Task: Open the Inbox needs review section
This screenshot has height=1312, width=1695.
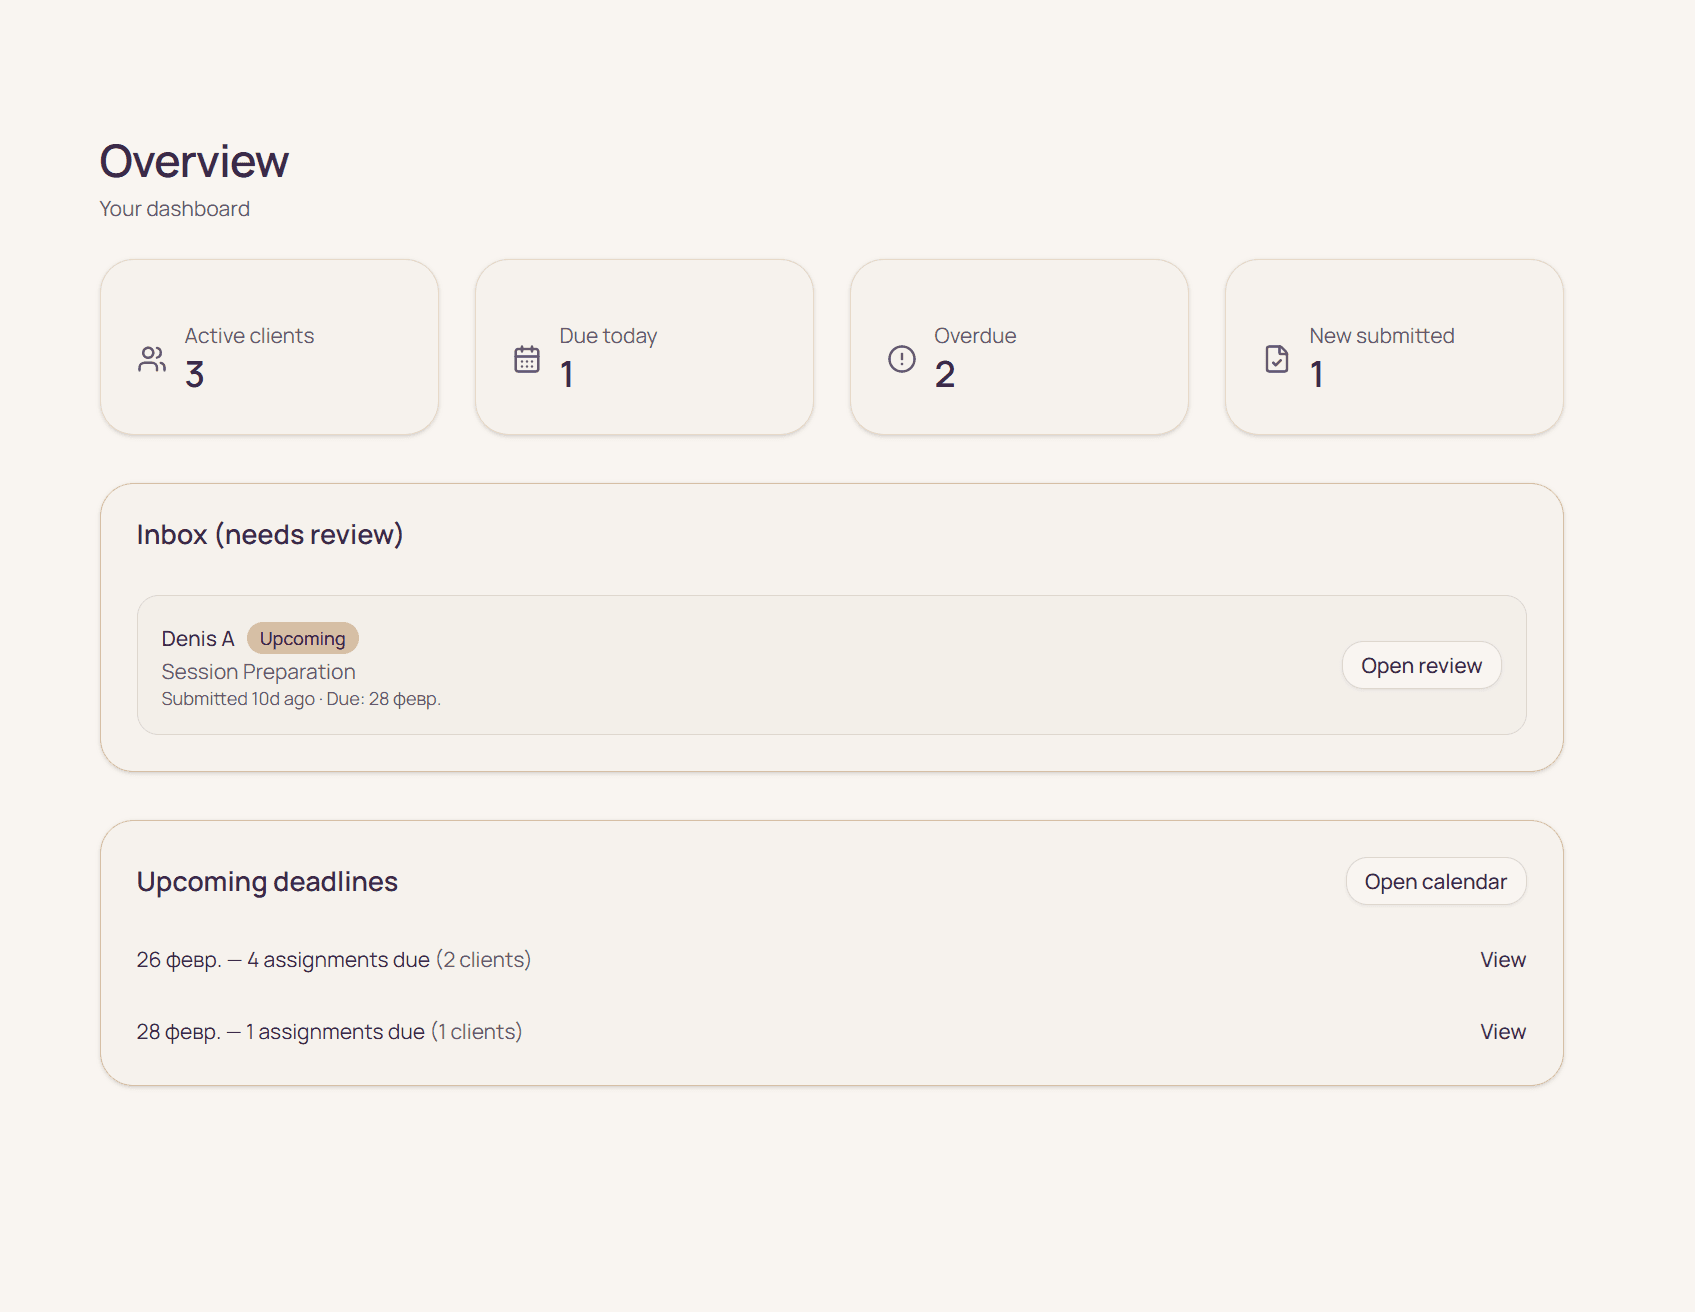Action: click(270, 534)
